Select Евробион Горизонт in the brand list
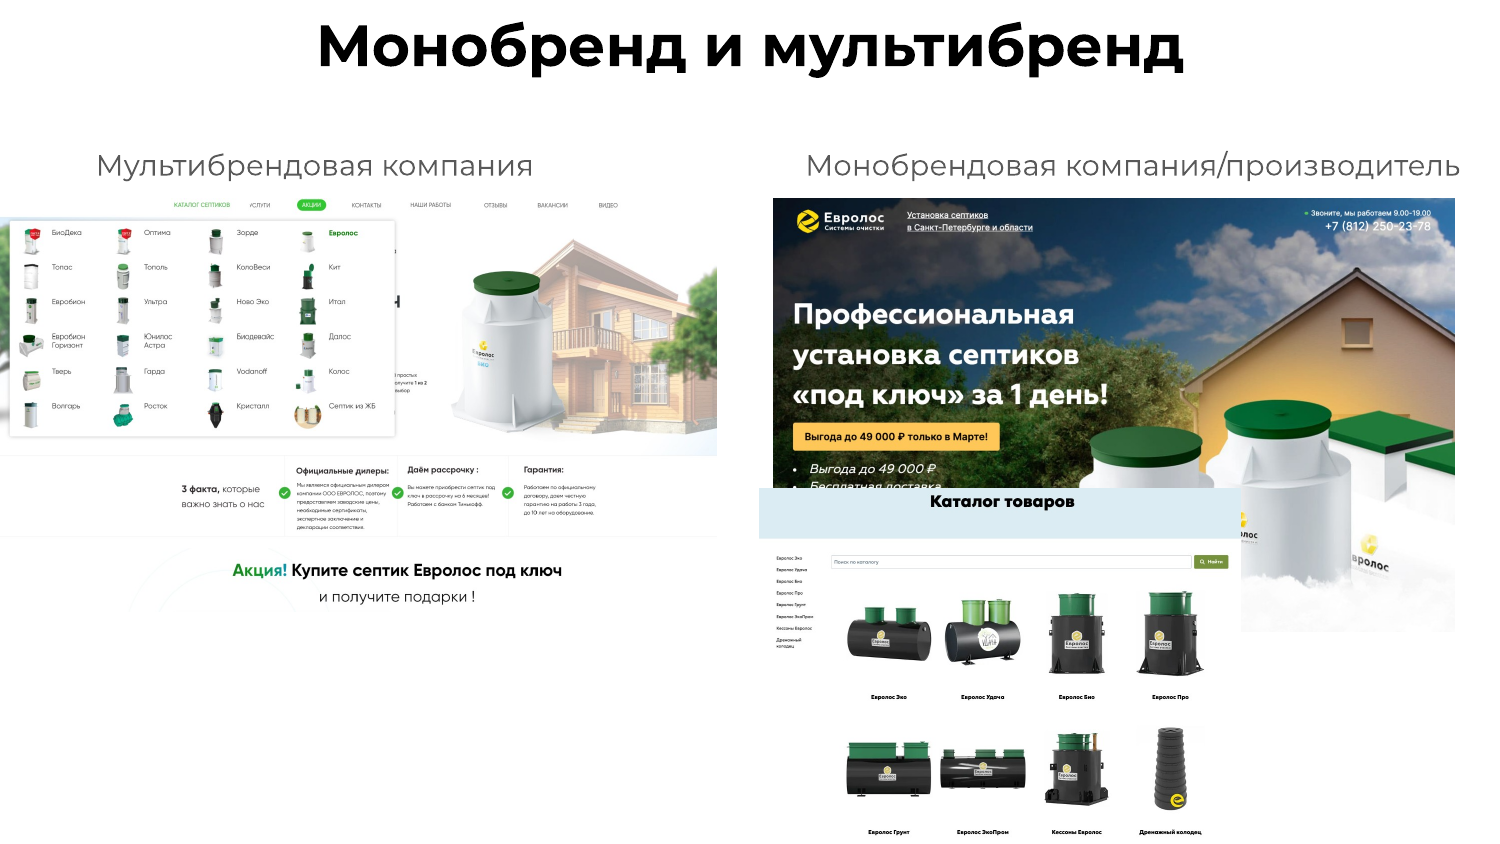 pyautogui.click(x=69, y=341)
